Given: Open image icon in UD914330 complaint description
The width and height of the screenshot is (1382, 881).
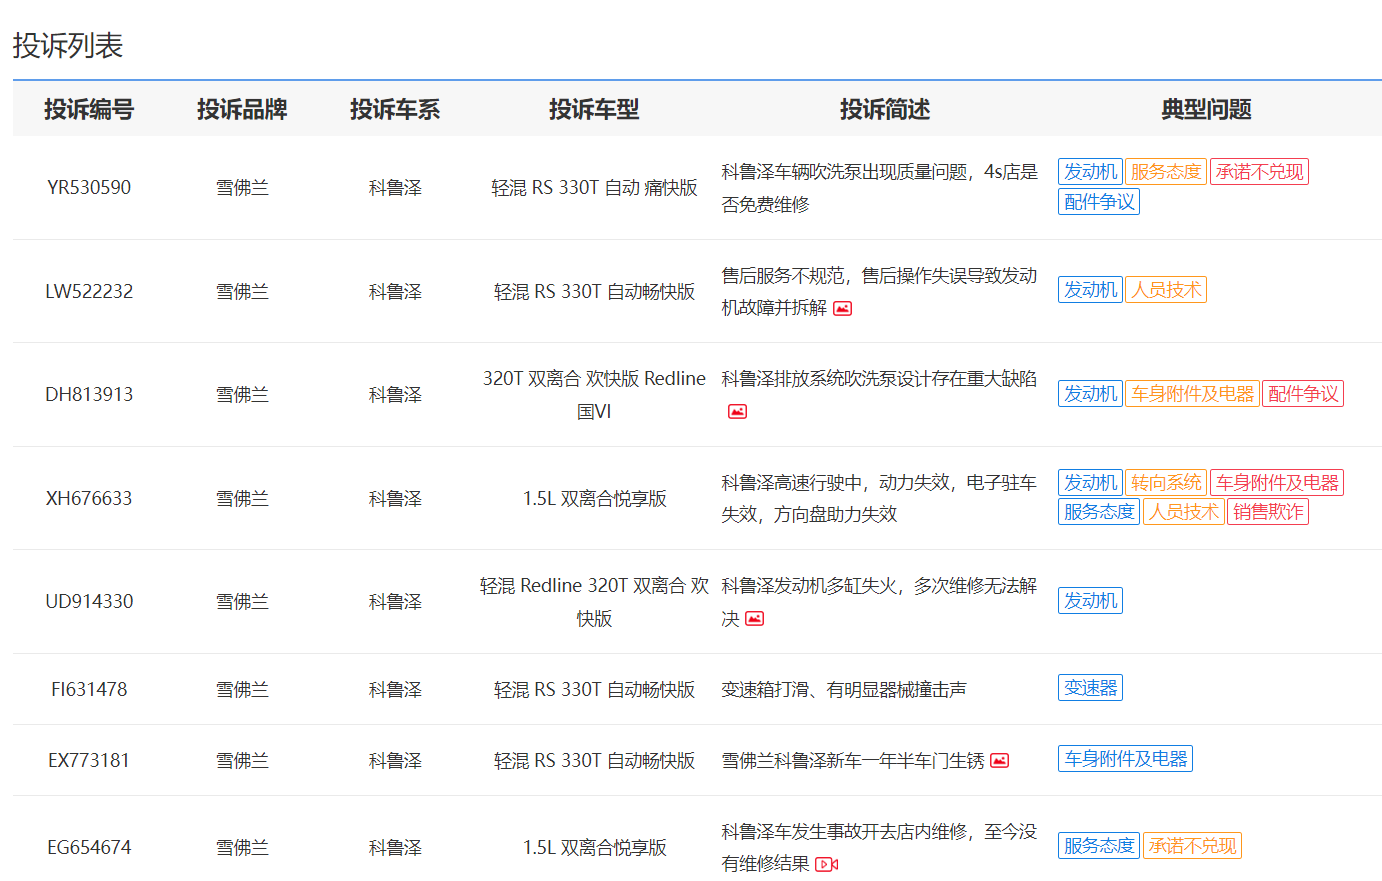Looking at the screenshot, I should point(754,618).
